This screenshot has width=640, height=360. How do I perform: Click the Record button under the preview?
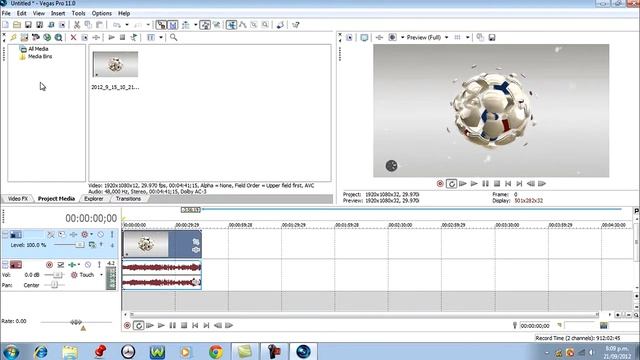click(440, 184)
